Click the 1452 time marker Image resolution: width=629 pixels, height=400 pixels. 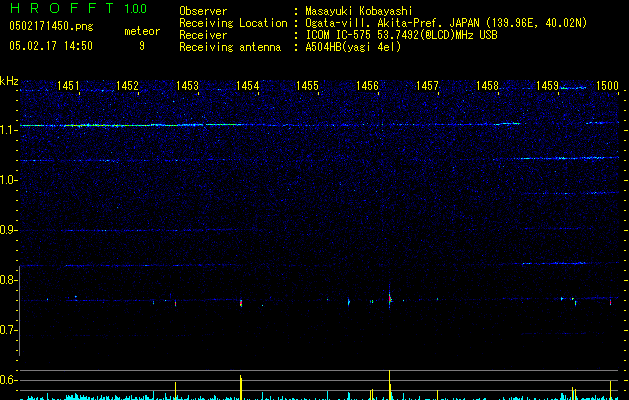click(127, 86)
